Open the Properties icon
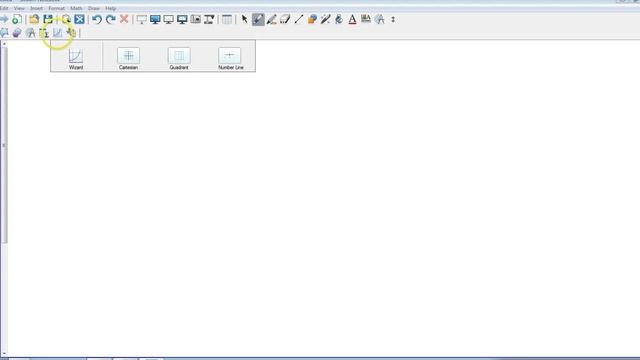The height and width of the screenshot is (360, 640). pos(366,19)
